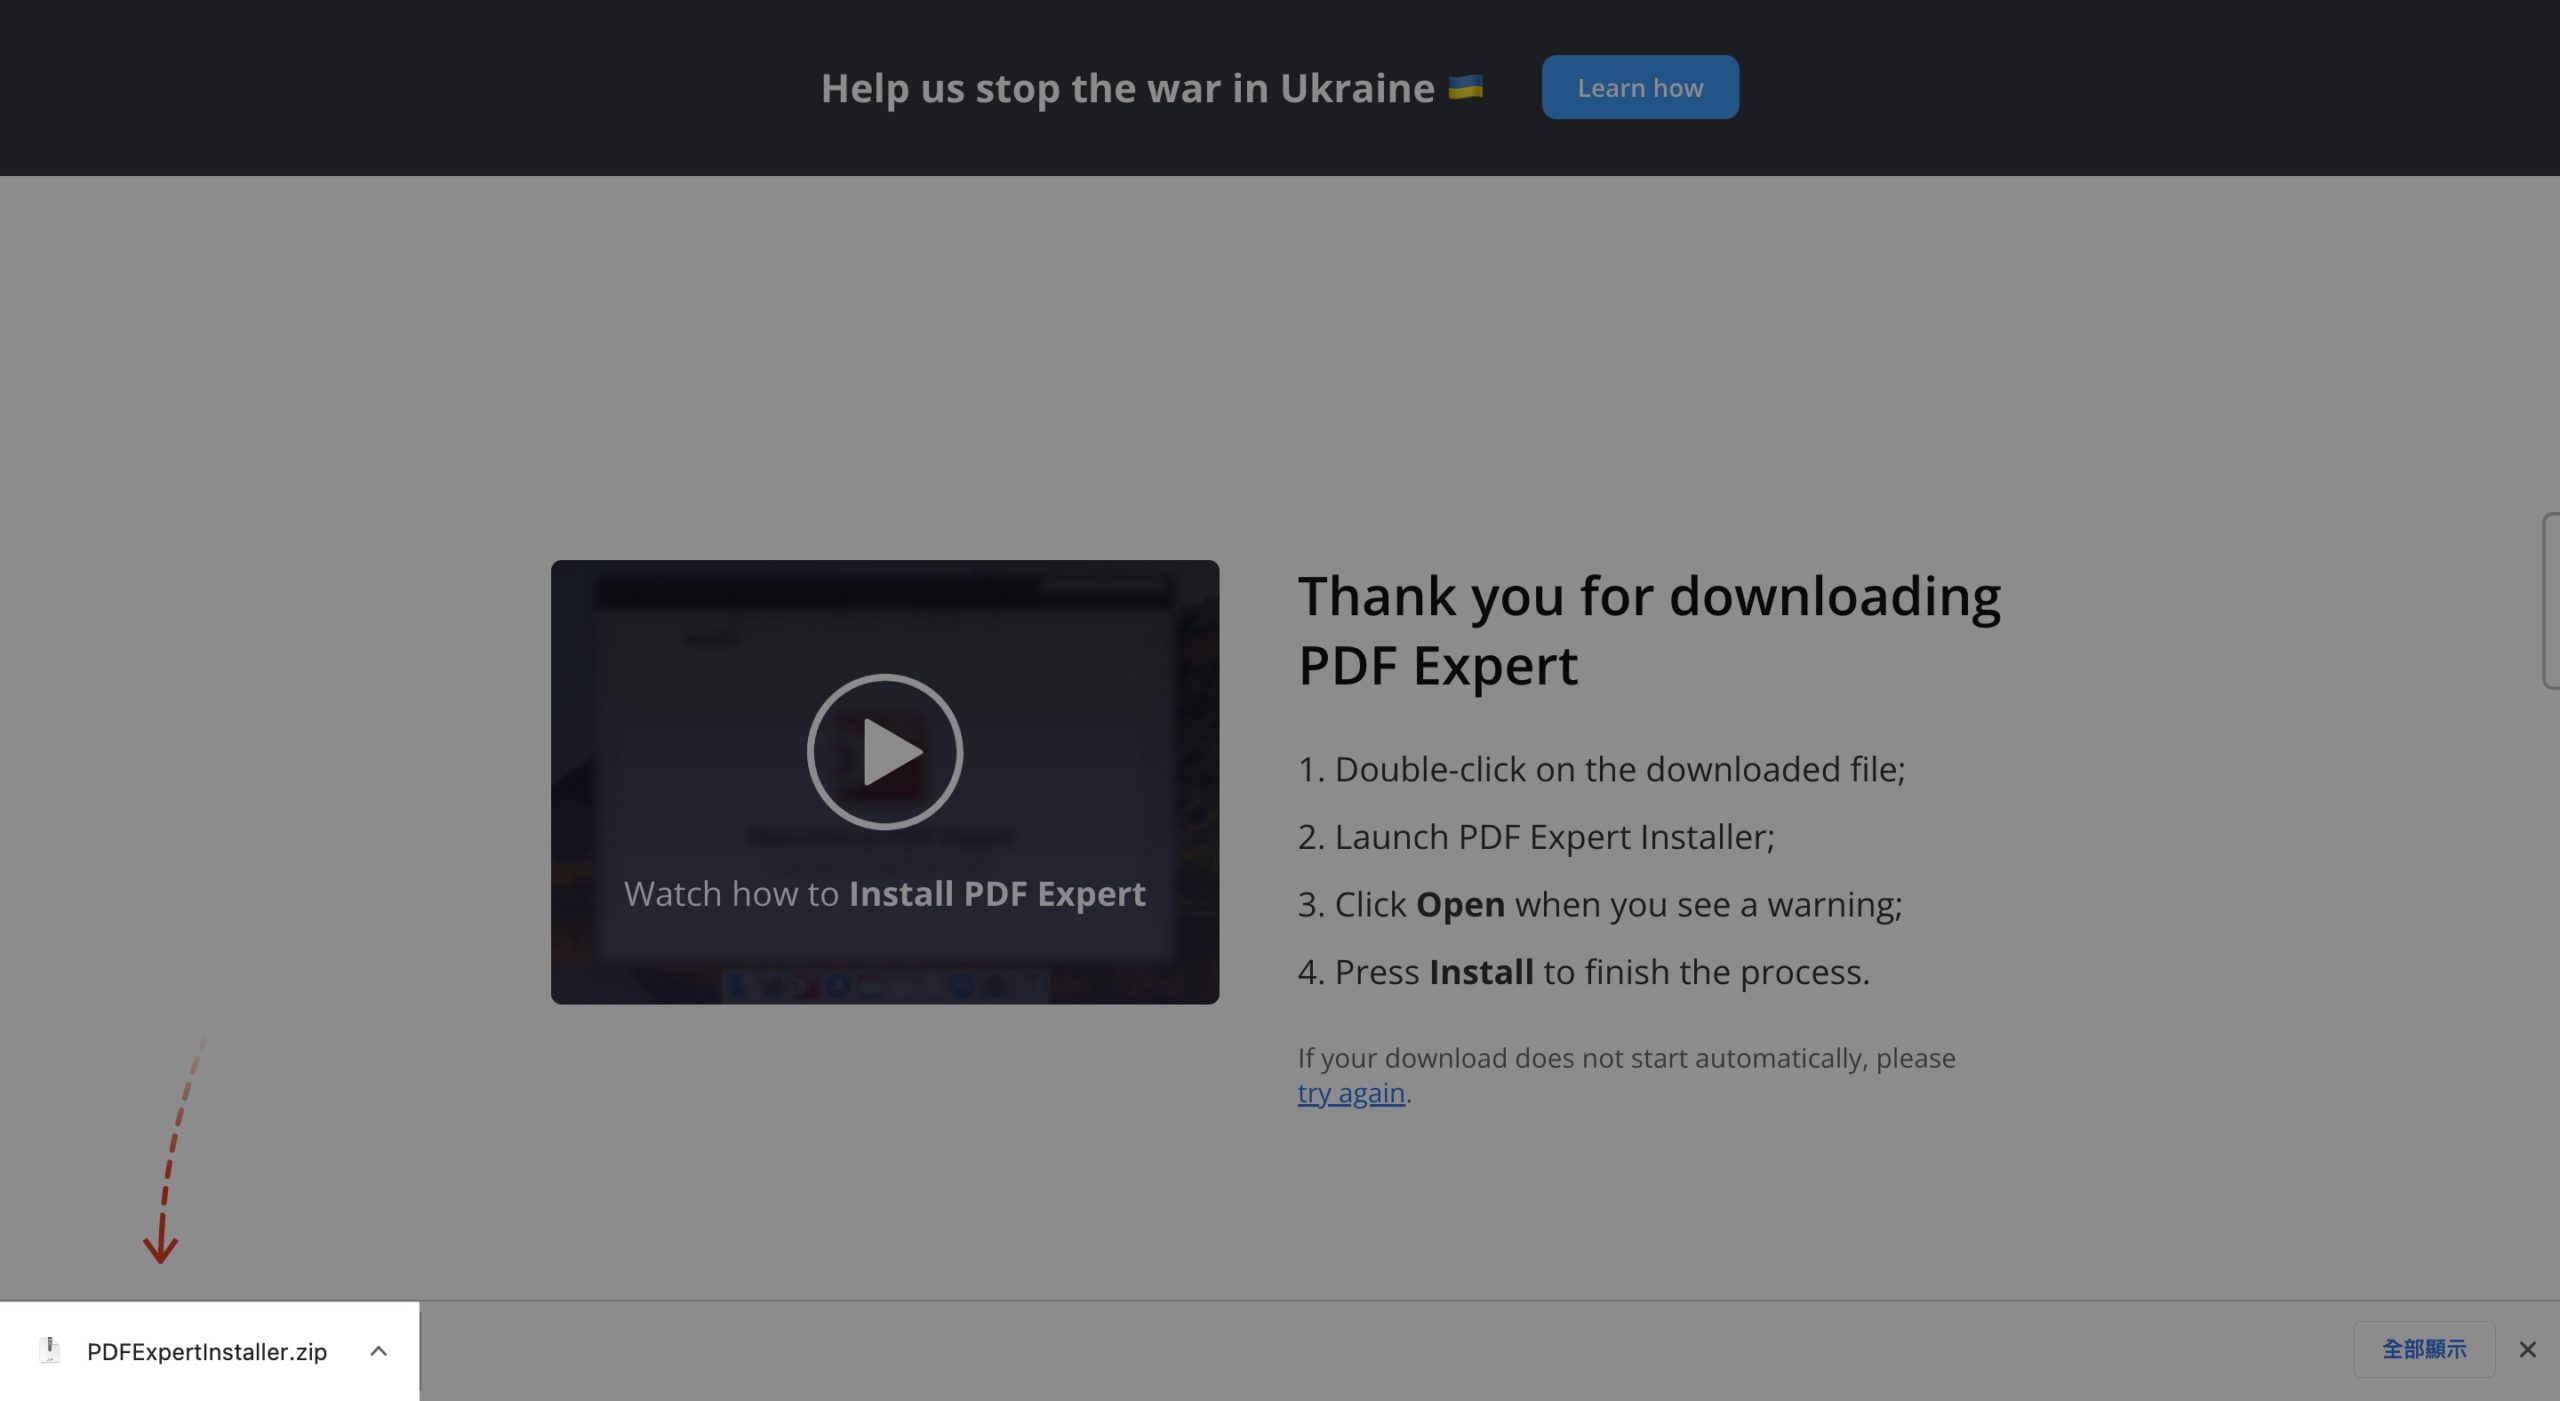The width and height of the screenshot is (2560, 1401).
Task: Click 'Double-click on the downloaded file' step
Action: (1601, 769)
